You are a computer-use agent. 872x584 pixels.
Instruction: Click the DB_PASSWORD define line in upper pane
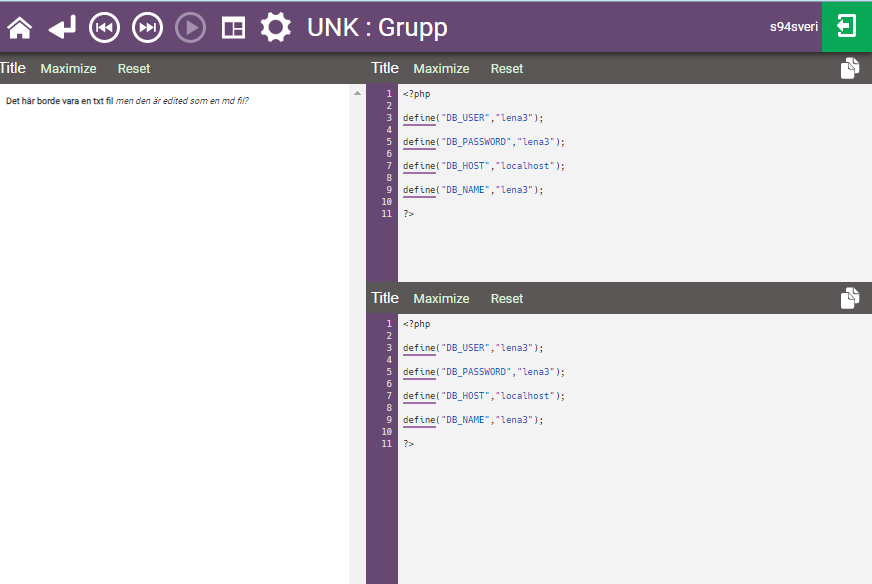coord(484,142)
